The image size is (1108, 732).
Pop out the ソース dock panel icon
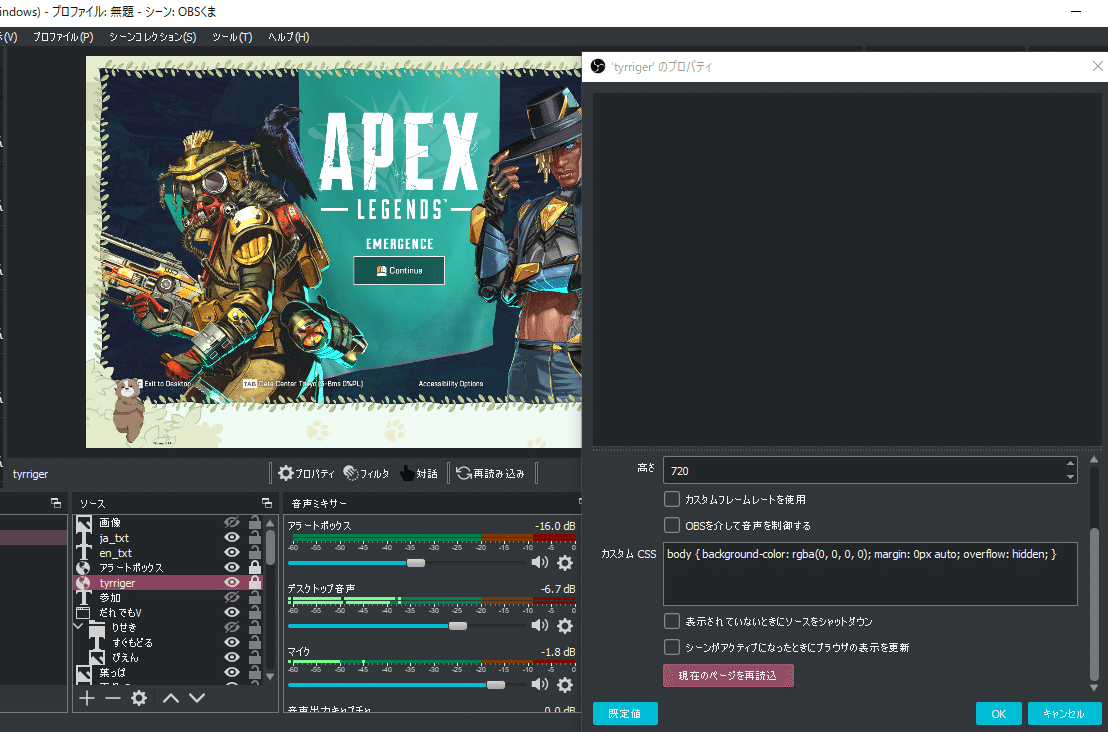[x=266, y=503]
